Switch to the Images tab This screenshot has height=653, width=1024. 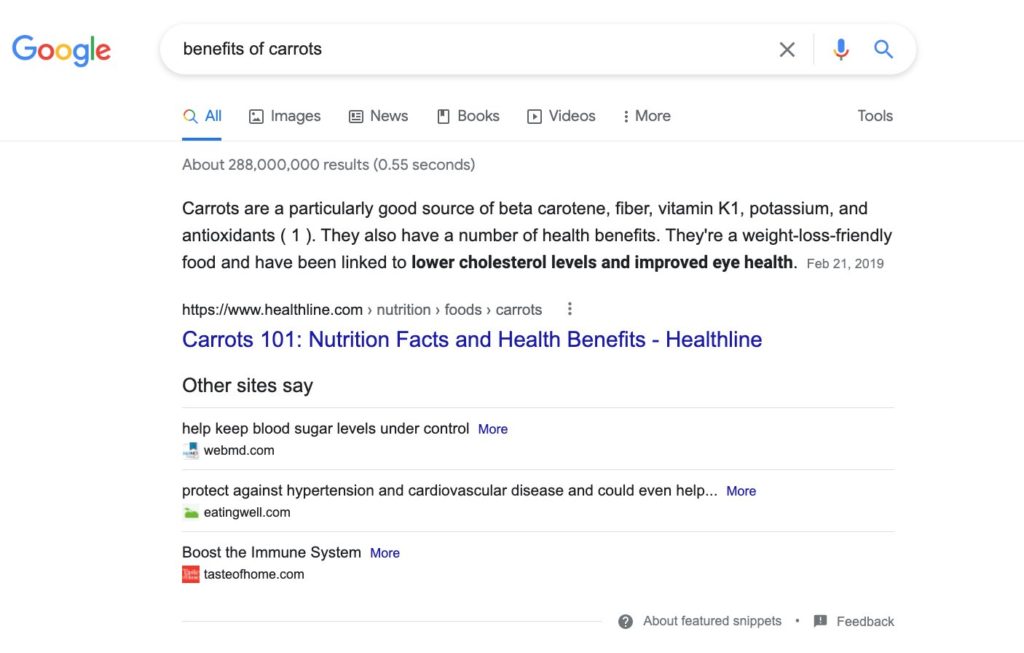point(285,116)
